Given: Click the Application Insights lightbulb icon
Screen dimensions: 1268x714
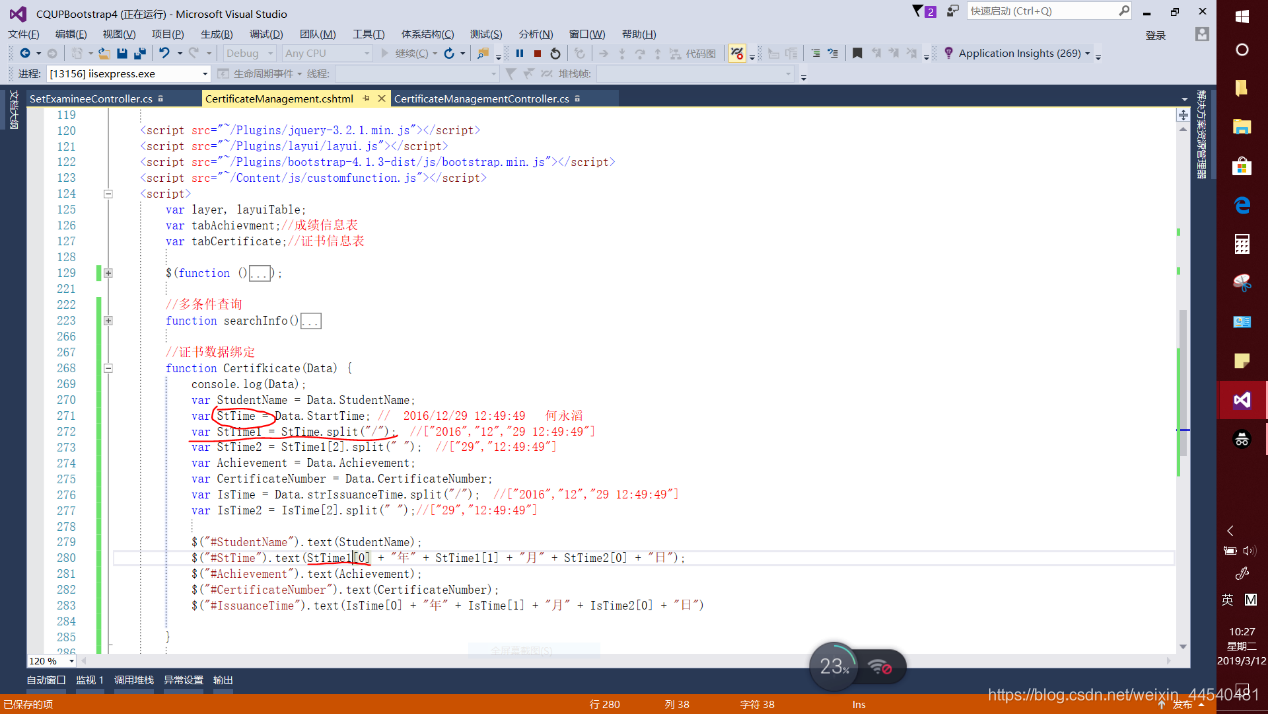Looking at the screenshot, I should point(948,53).
